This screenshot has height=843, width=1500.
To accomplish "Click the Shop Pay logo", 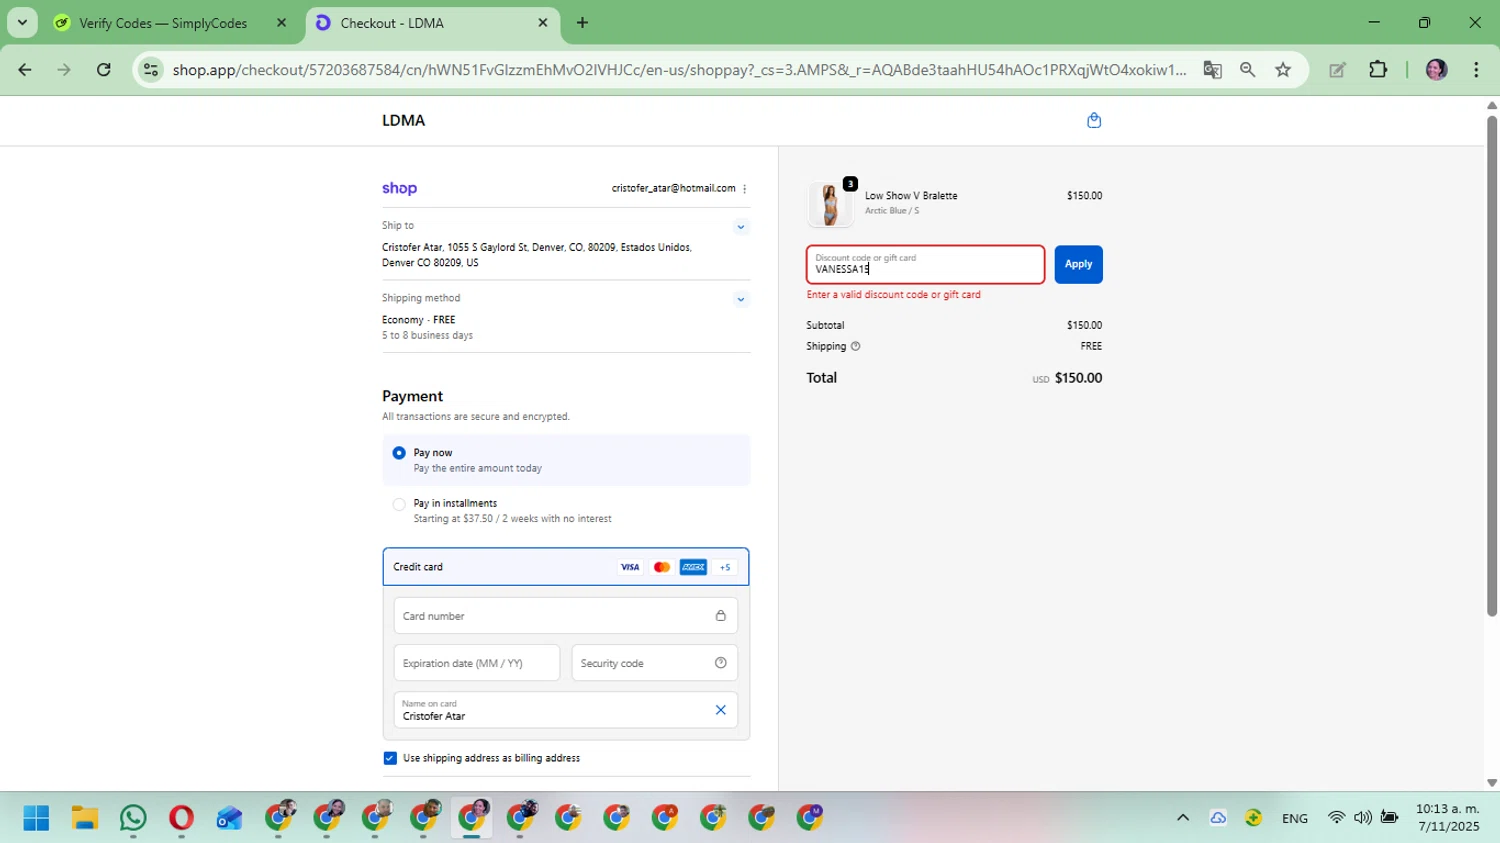I will click(x=399, y=188).
